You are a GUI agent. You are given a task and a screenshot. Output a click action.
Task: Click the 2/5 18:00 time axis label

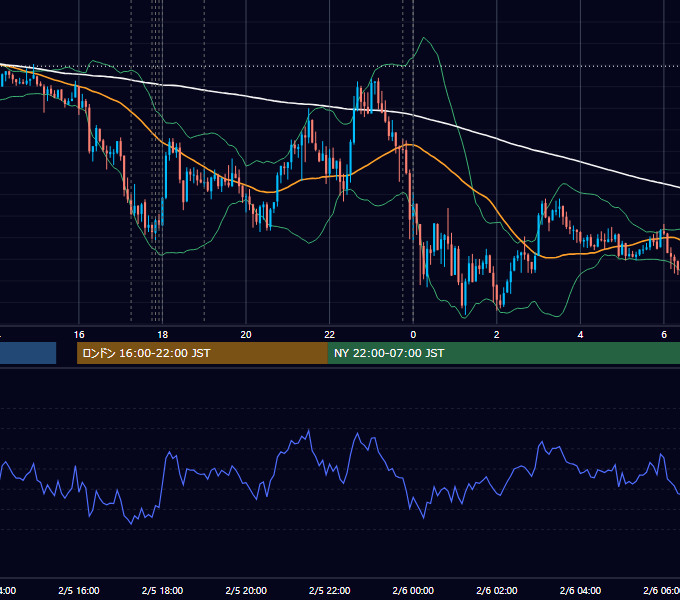click(163, 590)
